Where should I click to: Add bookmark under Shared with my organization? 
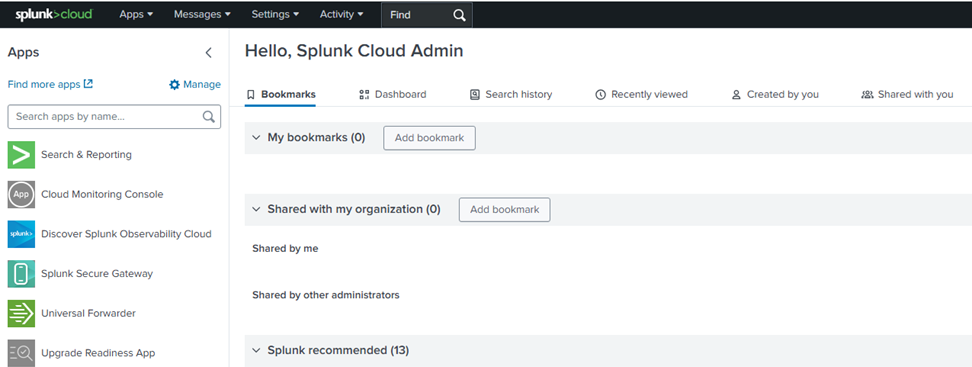pos(505,210)
